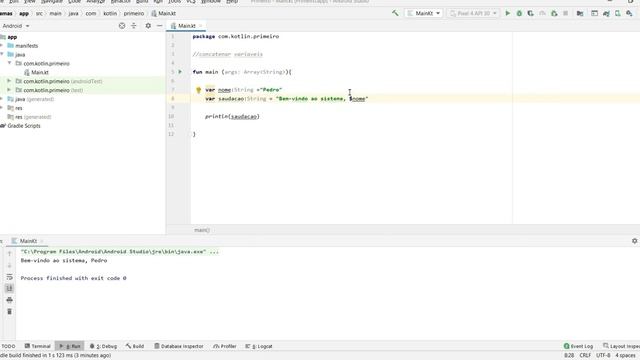Viewport: 640px width, 360px height.
Task: Open Project panel gear options
Action: [x=148, y=26]
